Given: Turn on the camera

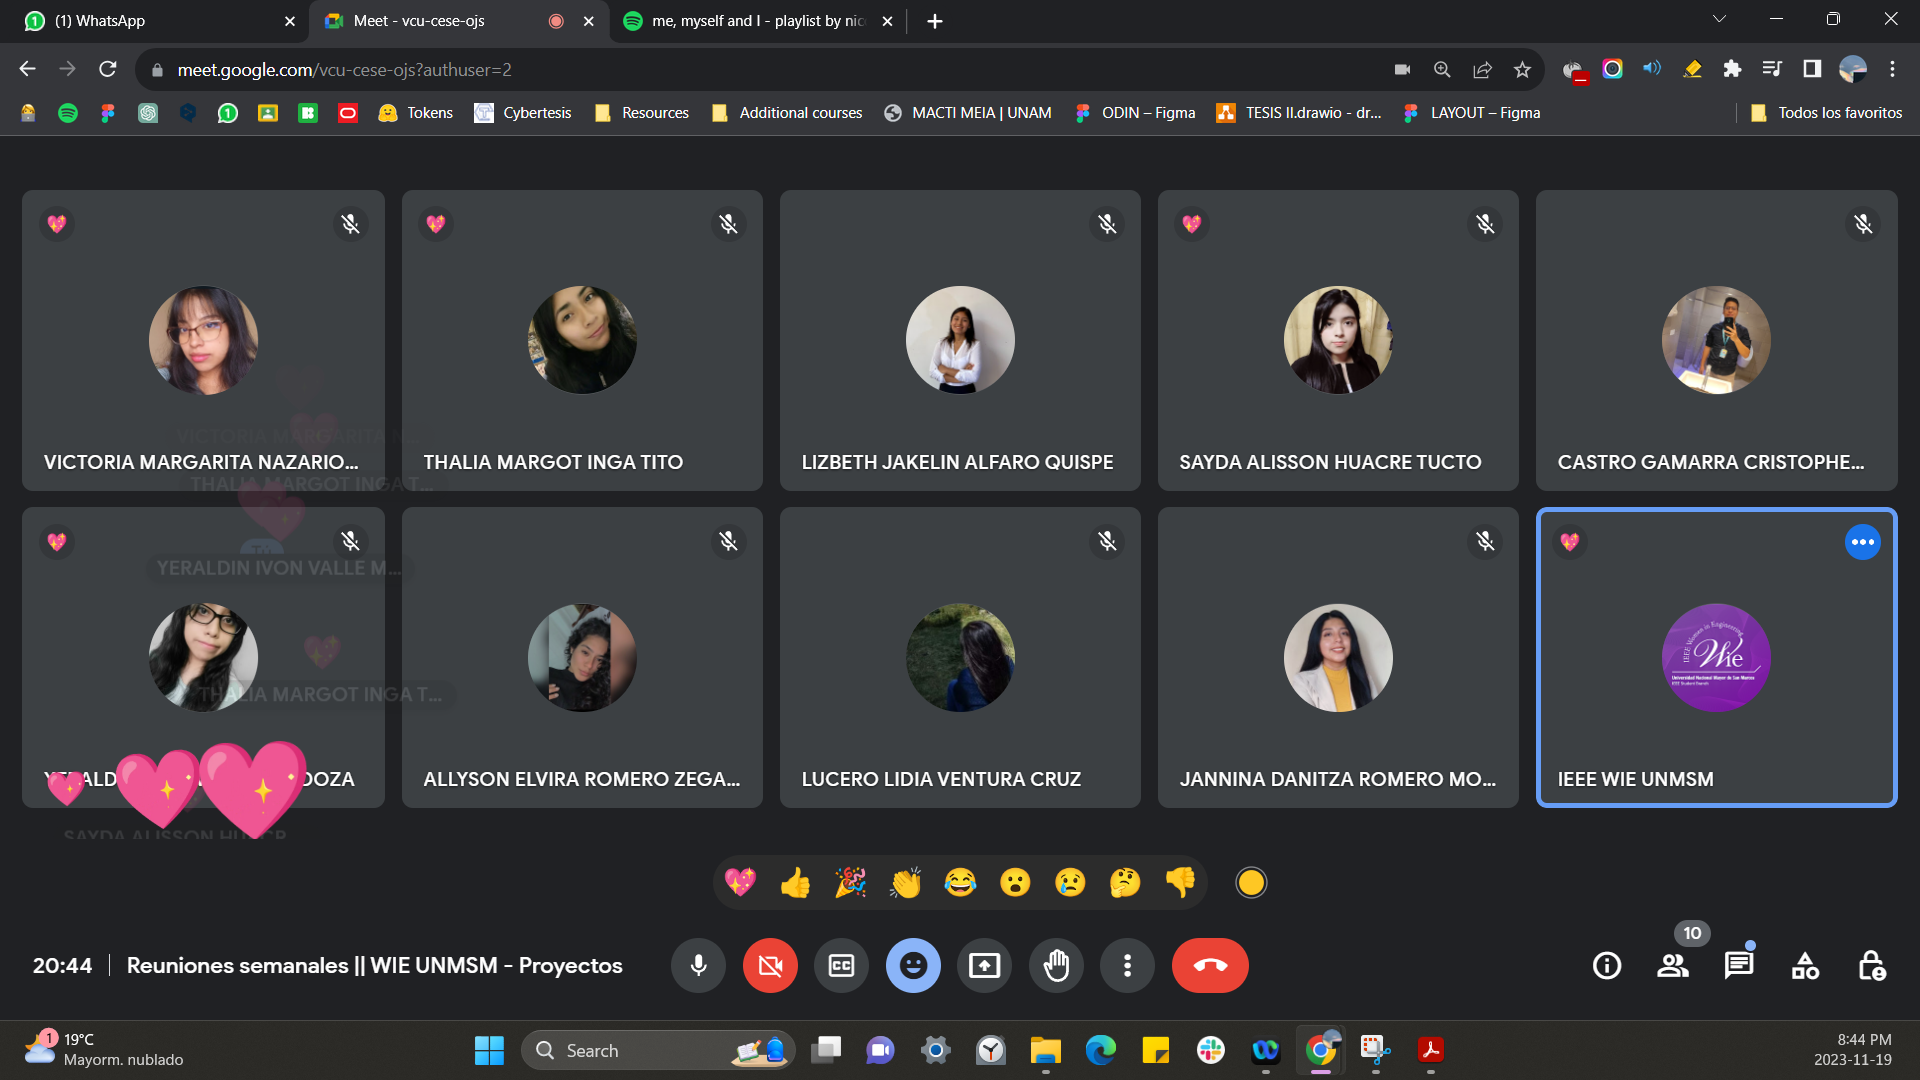Looking at the screenshot, I should tap(769, 965).
